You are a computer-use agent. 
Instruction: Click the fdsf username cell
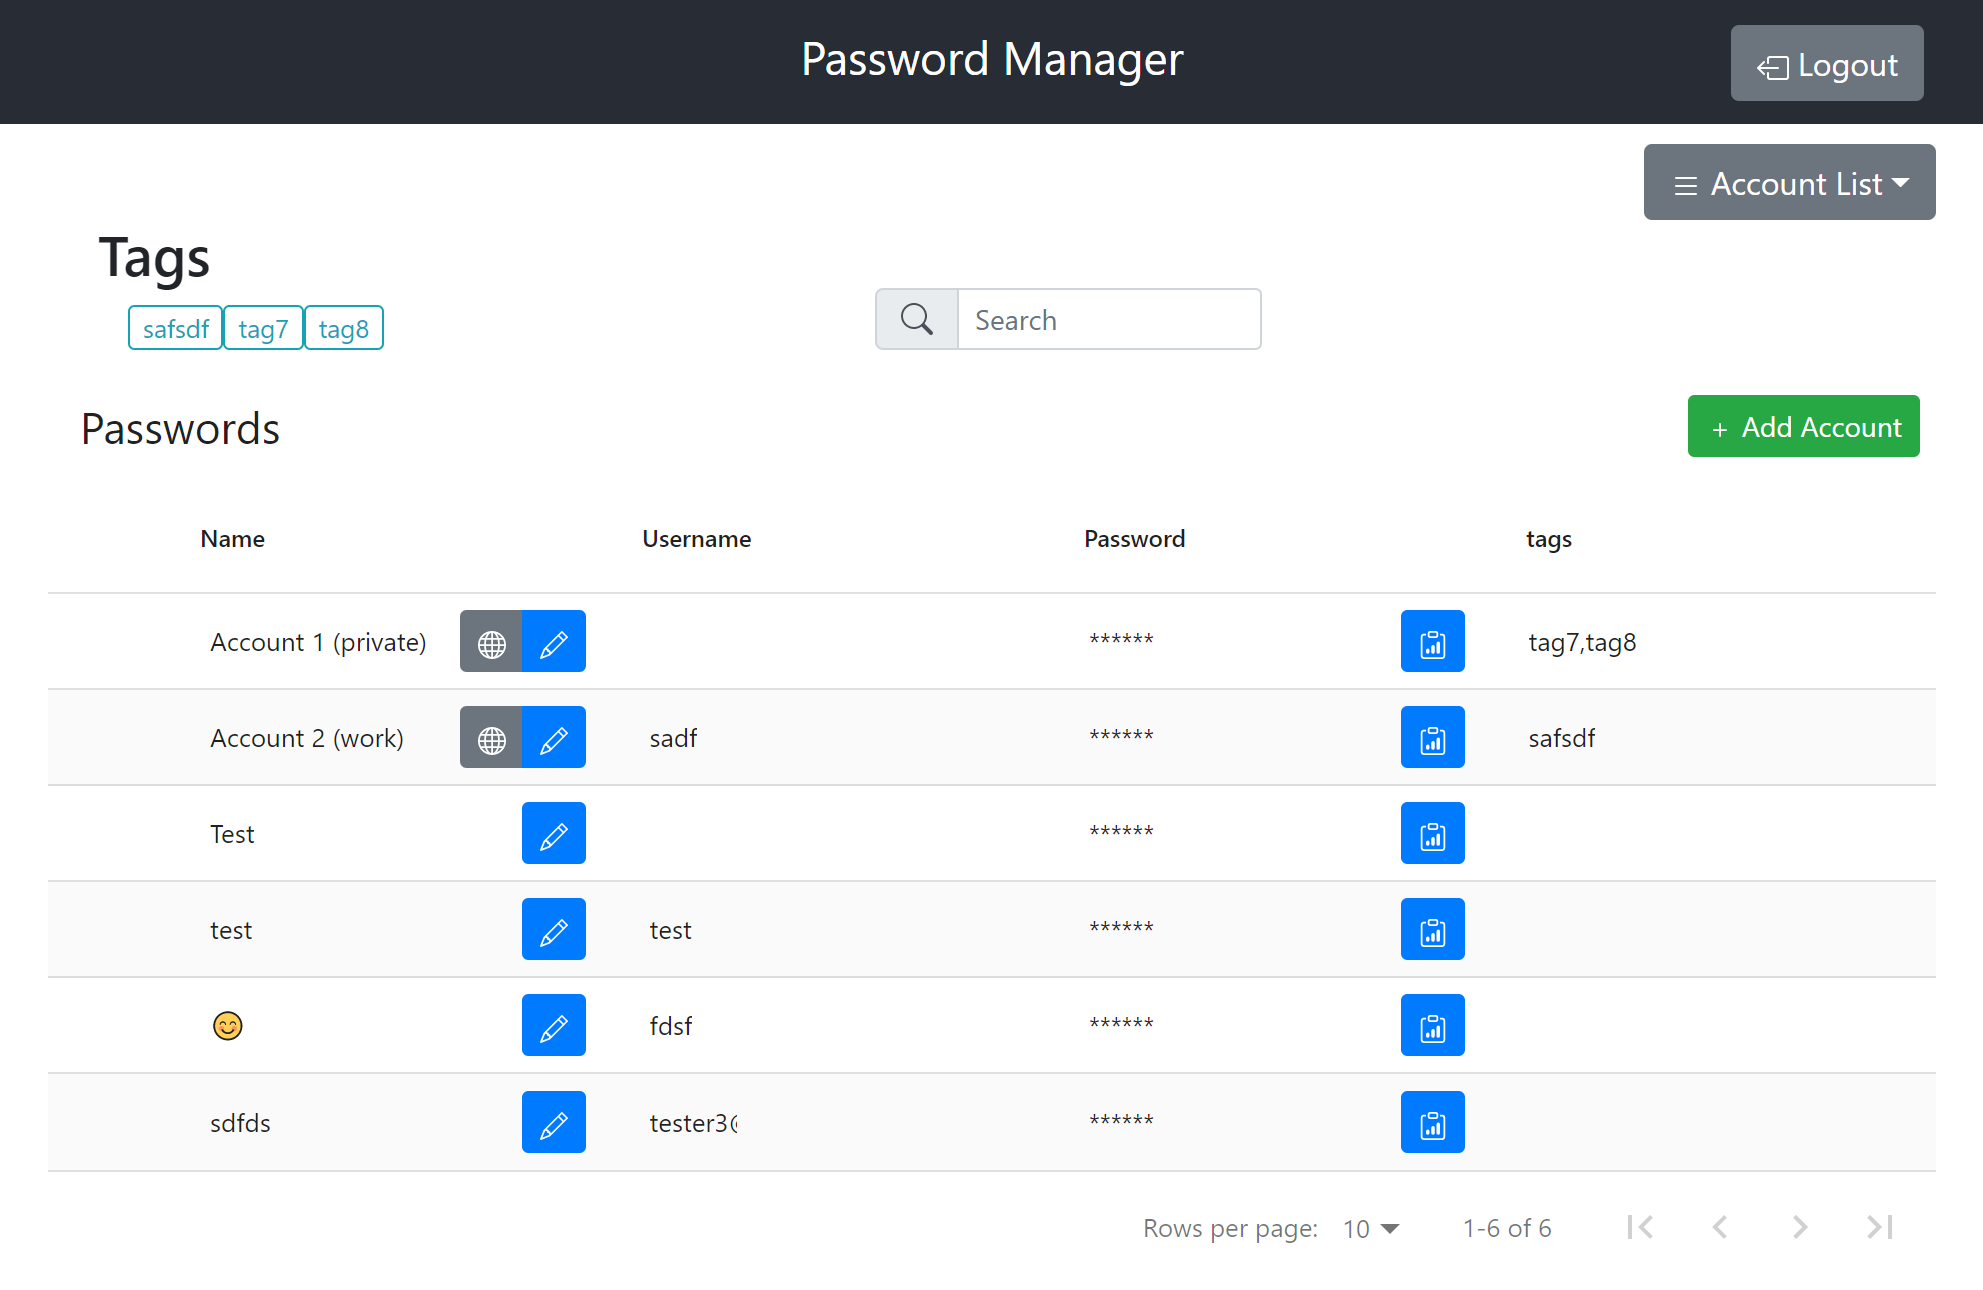point(670,1026)
